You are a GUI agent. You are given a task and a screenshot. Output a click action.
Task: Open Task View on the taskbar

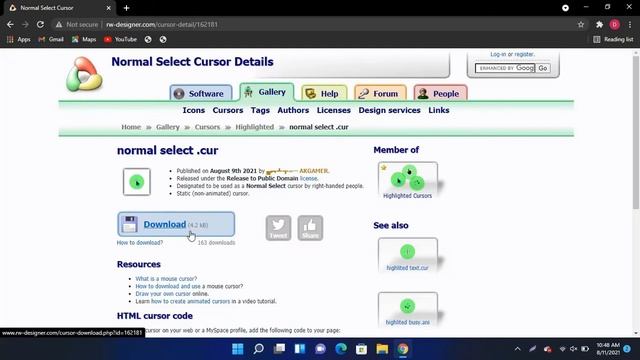[x=279, y=349]
